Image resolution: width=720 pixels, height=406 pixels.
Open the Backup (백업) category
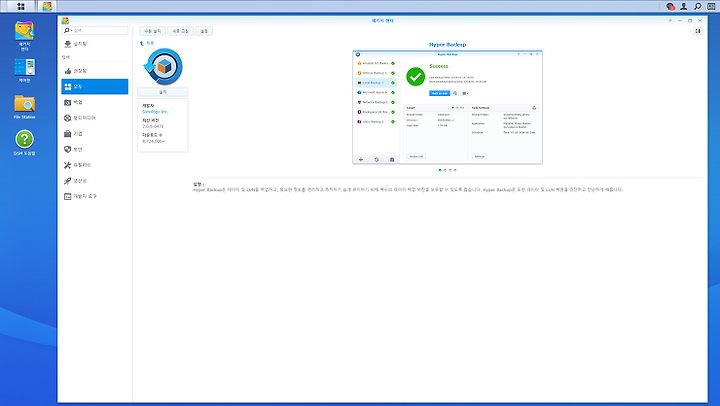(95, 102)
